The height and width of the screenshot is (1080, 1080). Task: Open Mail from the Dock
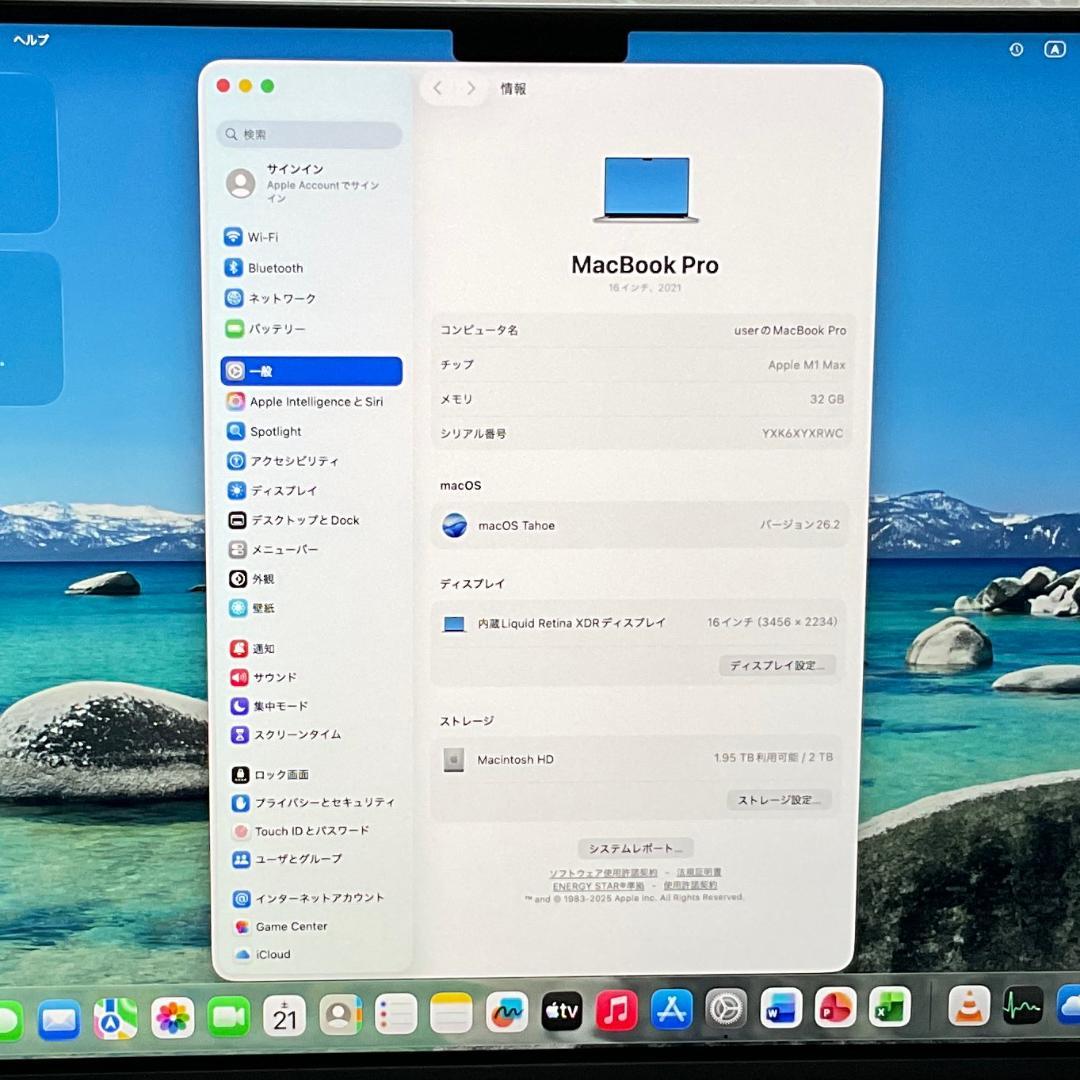point(59,1019)
